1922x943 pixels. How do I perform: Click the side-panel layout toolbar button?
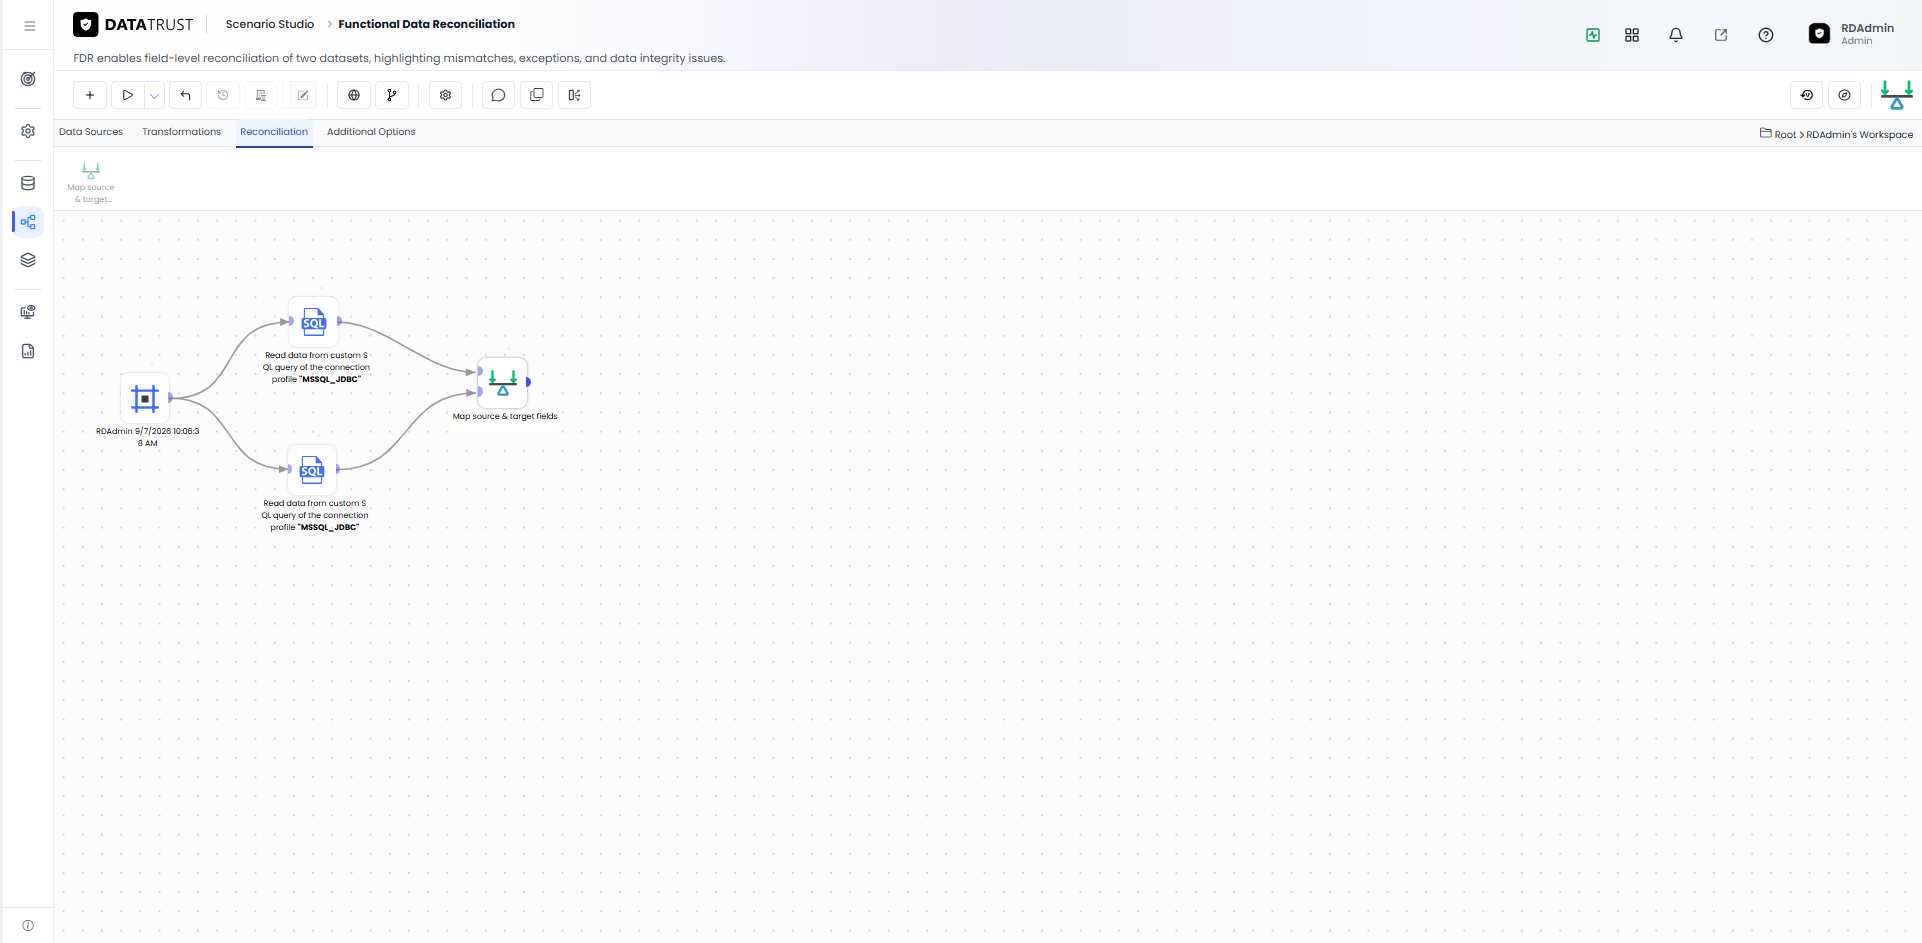pos(574,95)
